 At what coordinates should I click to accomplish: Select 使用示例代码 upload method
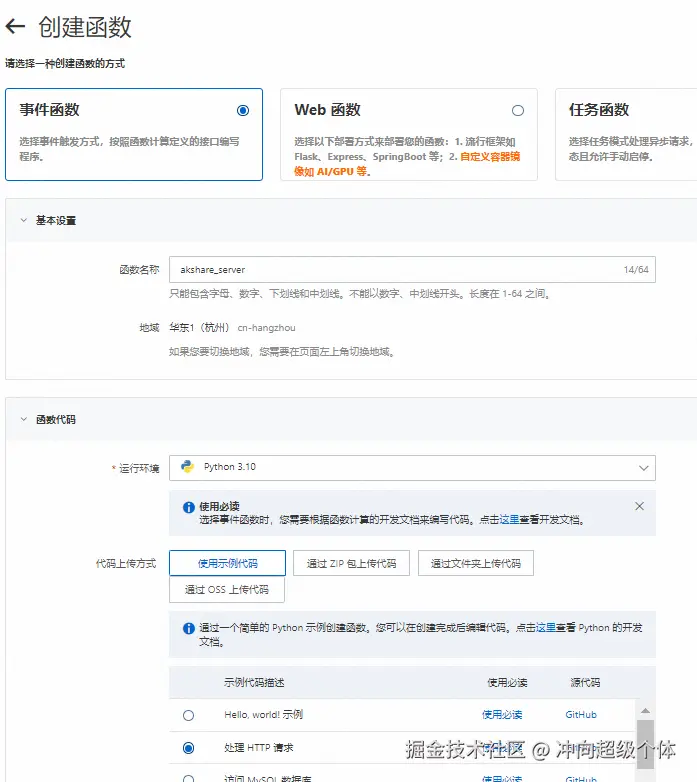pos(227,563)
